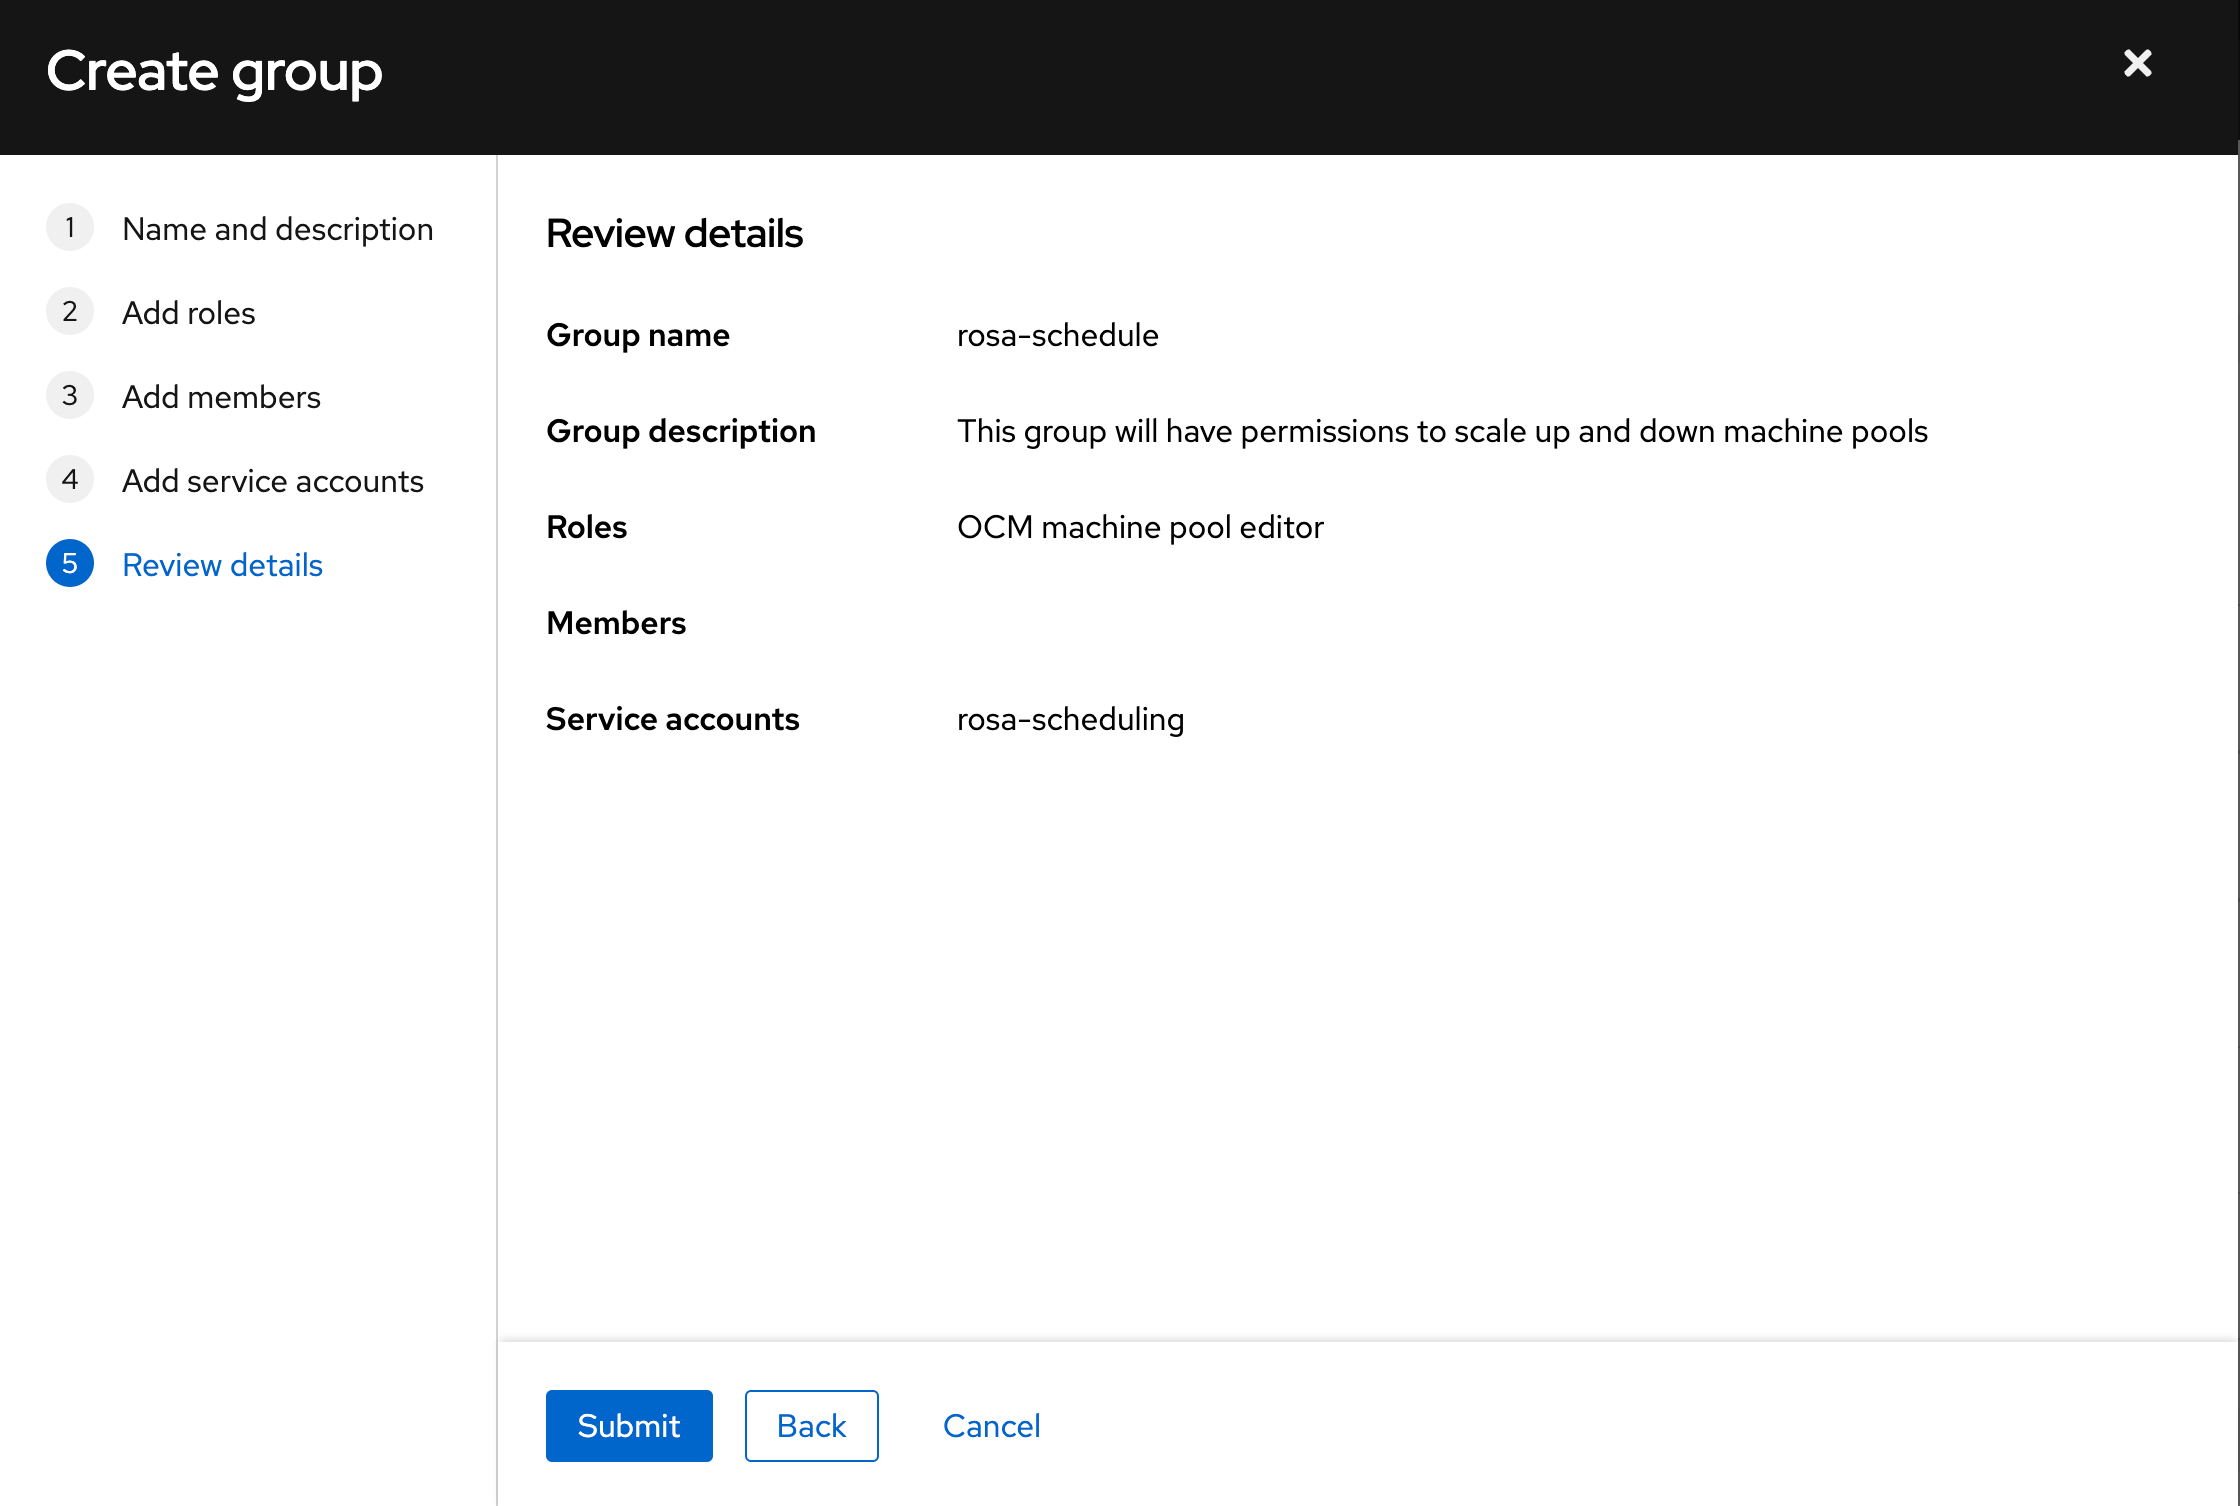2240x1506 pixels.
Task: Select the Name and description menu item
Action: pyautogui.click(x=277, y=229)
